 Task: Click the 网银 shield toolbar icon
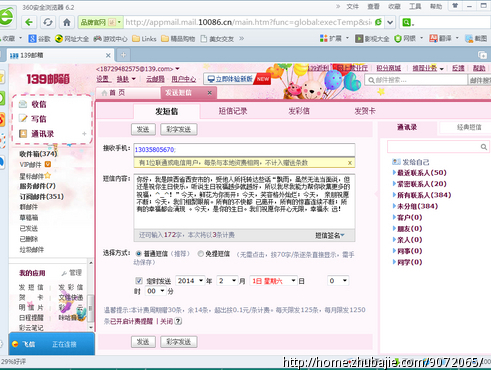(x=397, y=39)
